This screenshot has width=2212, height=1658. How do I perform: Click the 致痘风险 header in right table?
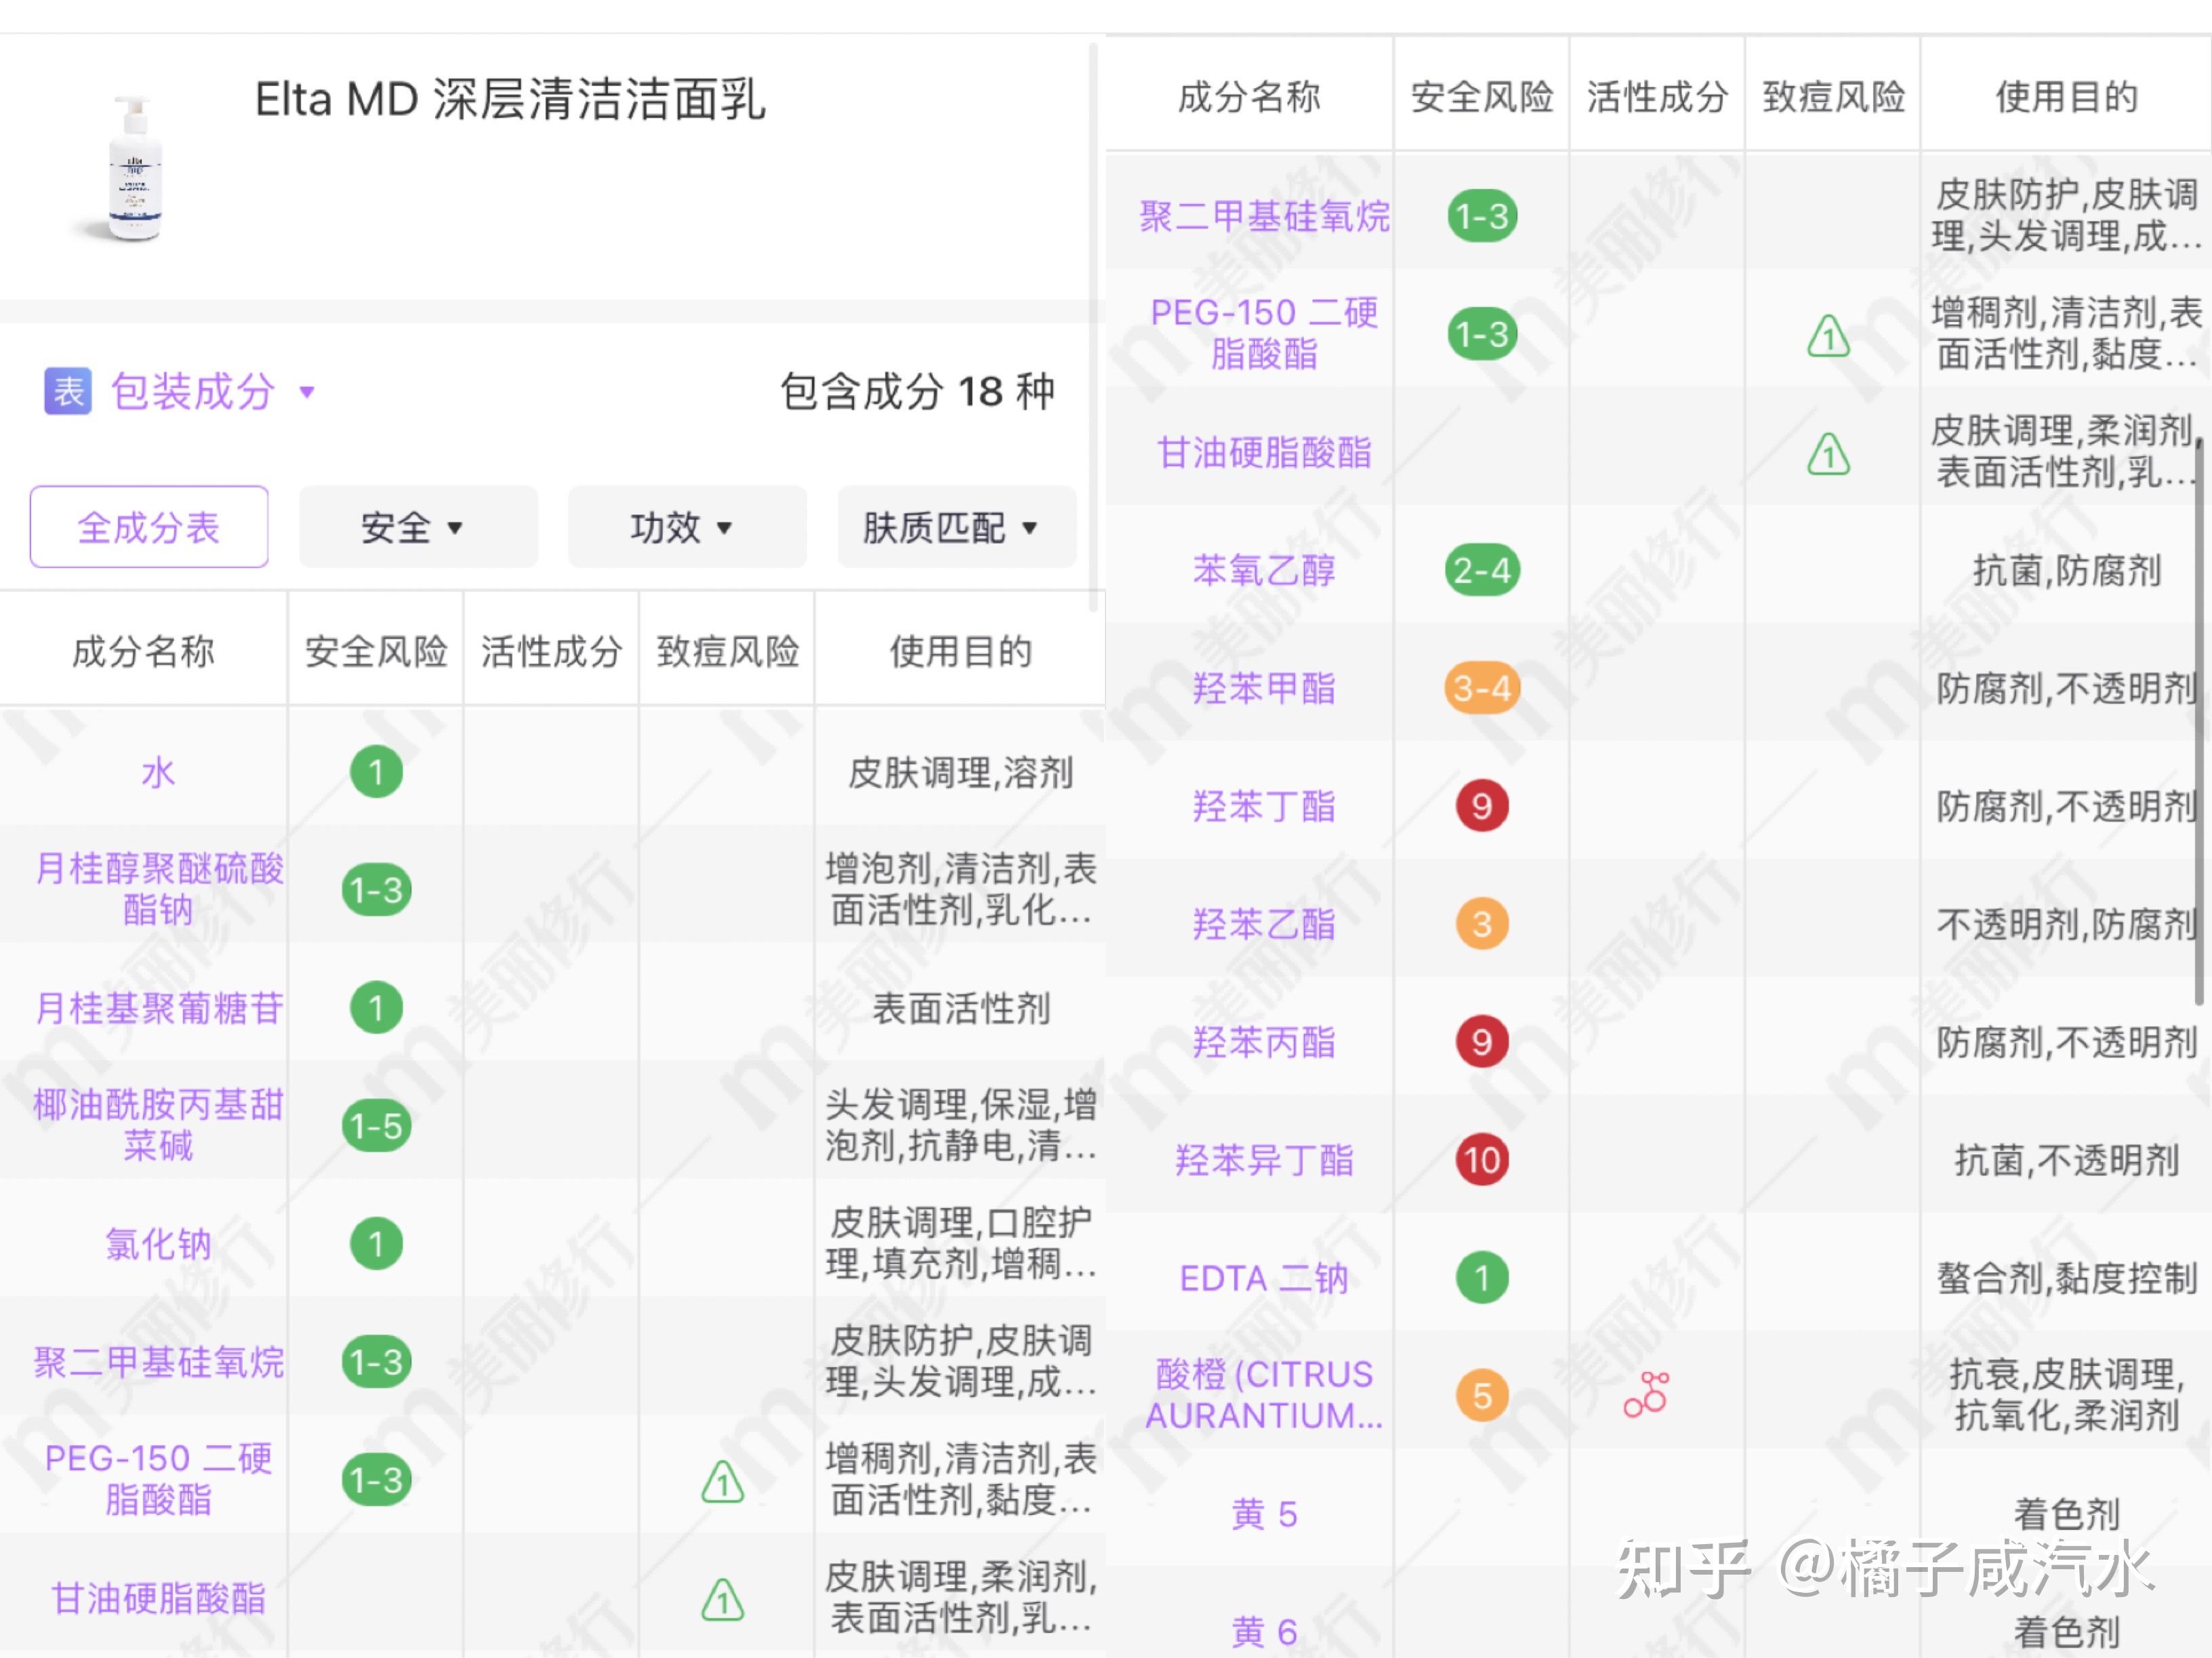pyautogui.click(x=1833, y=97)
